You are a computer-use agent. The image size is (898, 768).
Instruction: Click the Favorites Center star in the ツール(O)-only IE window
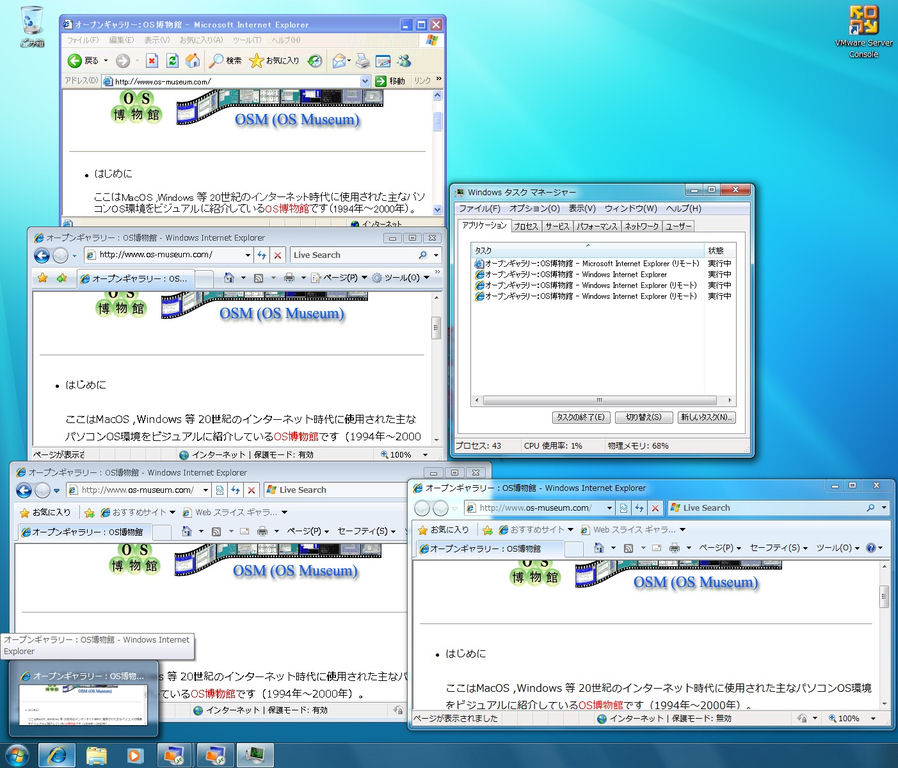pos(42,278)
